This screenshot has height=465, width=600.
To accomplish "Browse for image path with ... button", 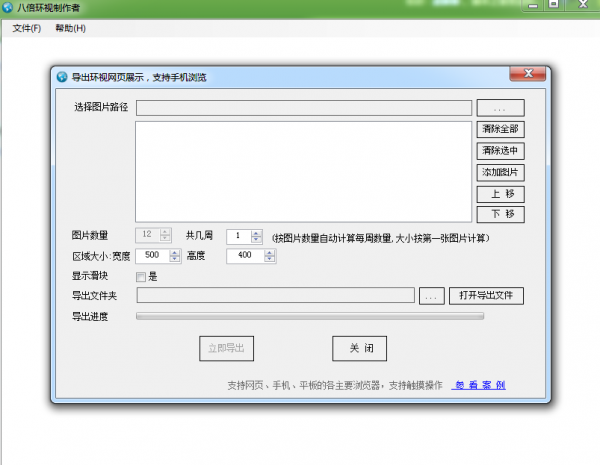I will pyautogui.click(x=500, y=108).
